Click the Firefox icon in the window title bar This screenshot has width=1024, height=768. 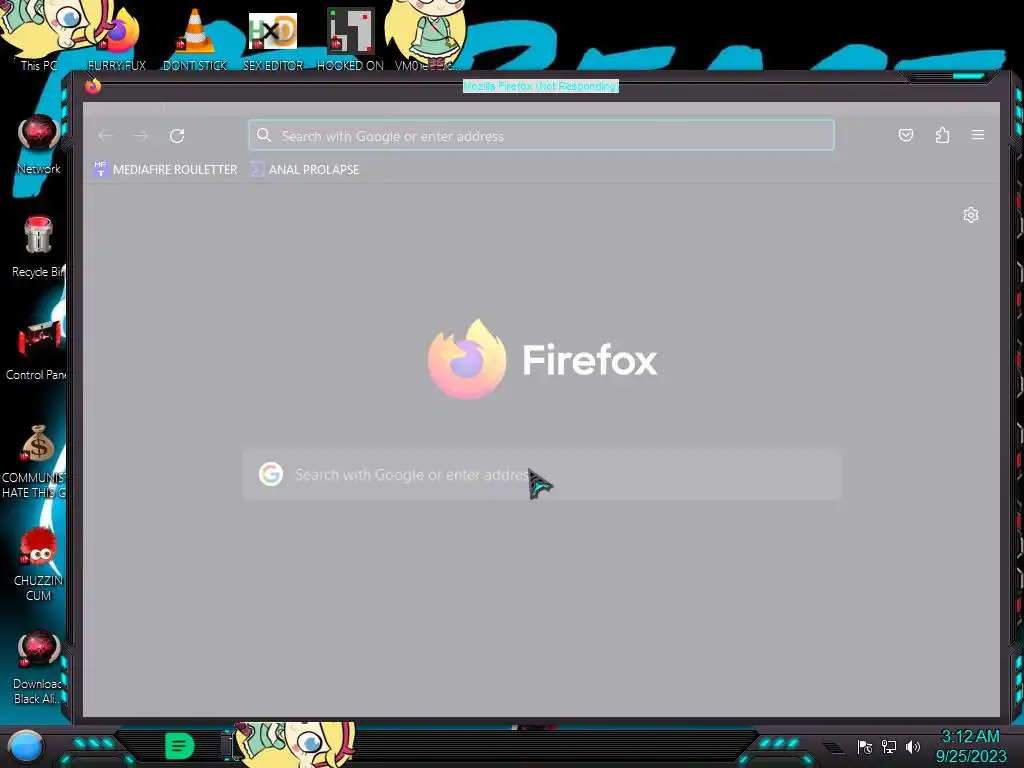click(x=93, y=86)
